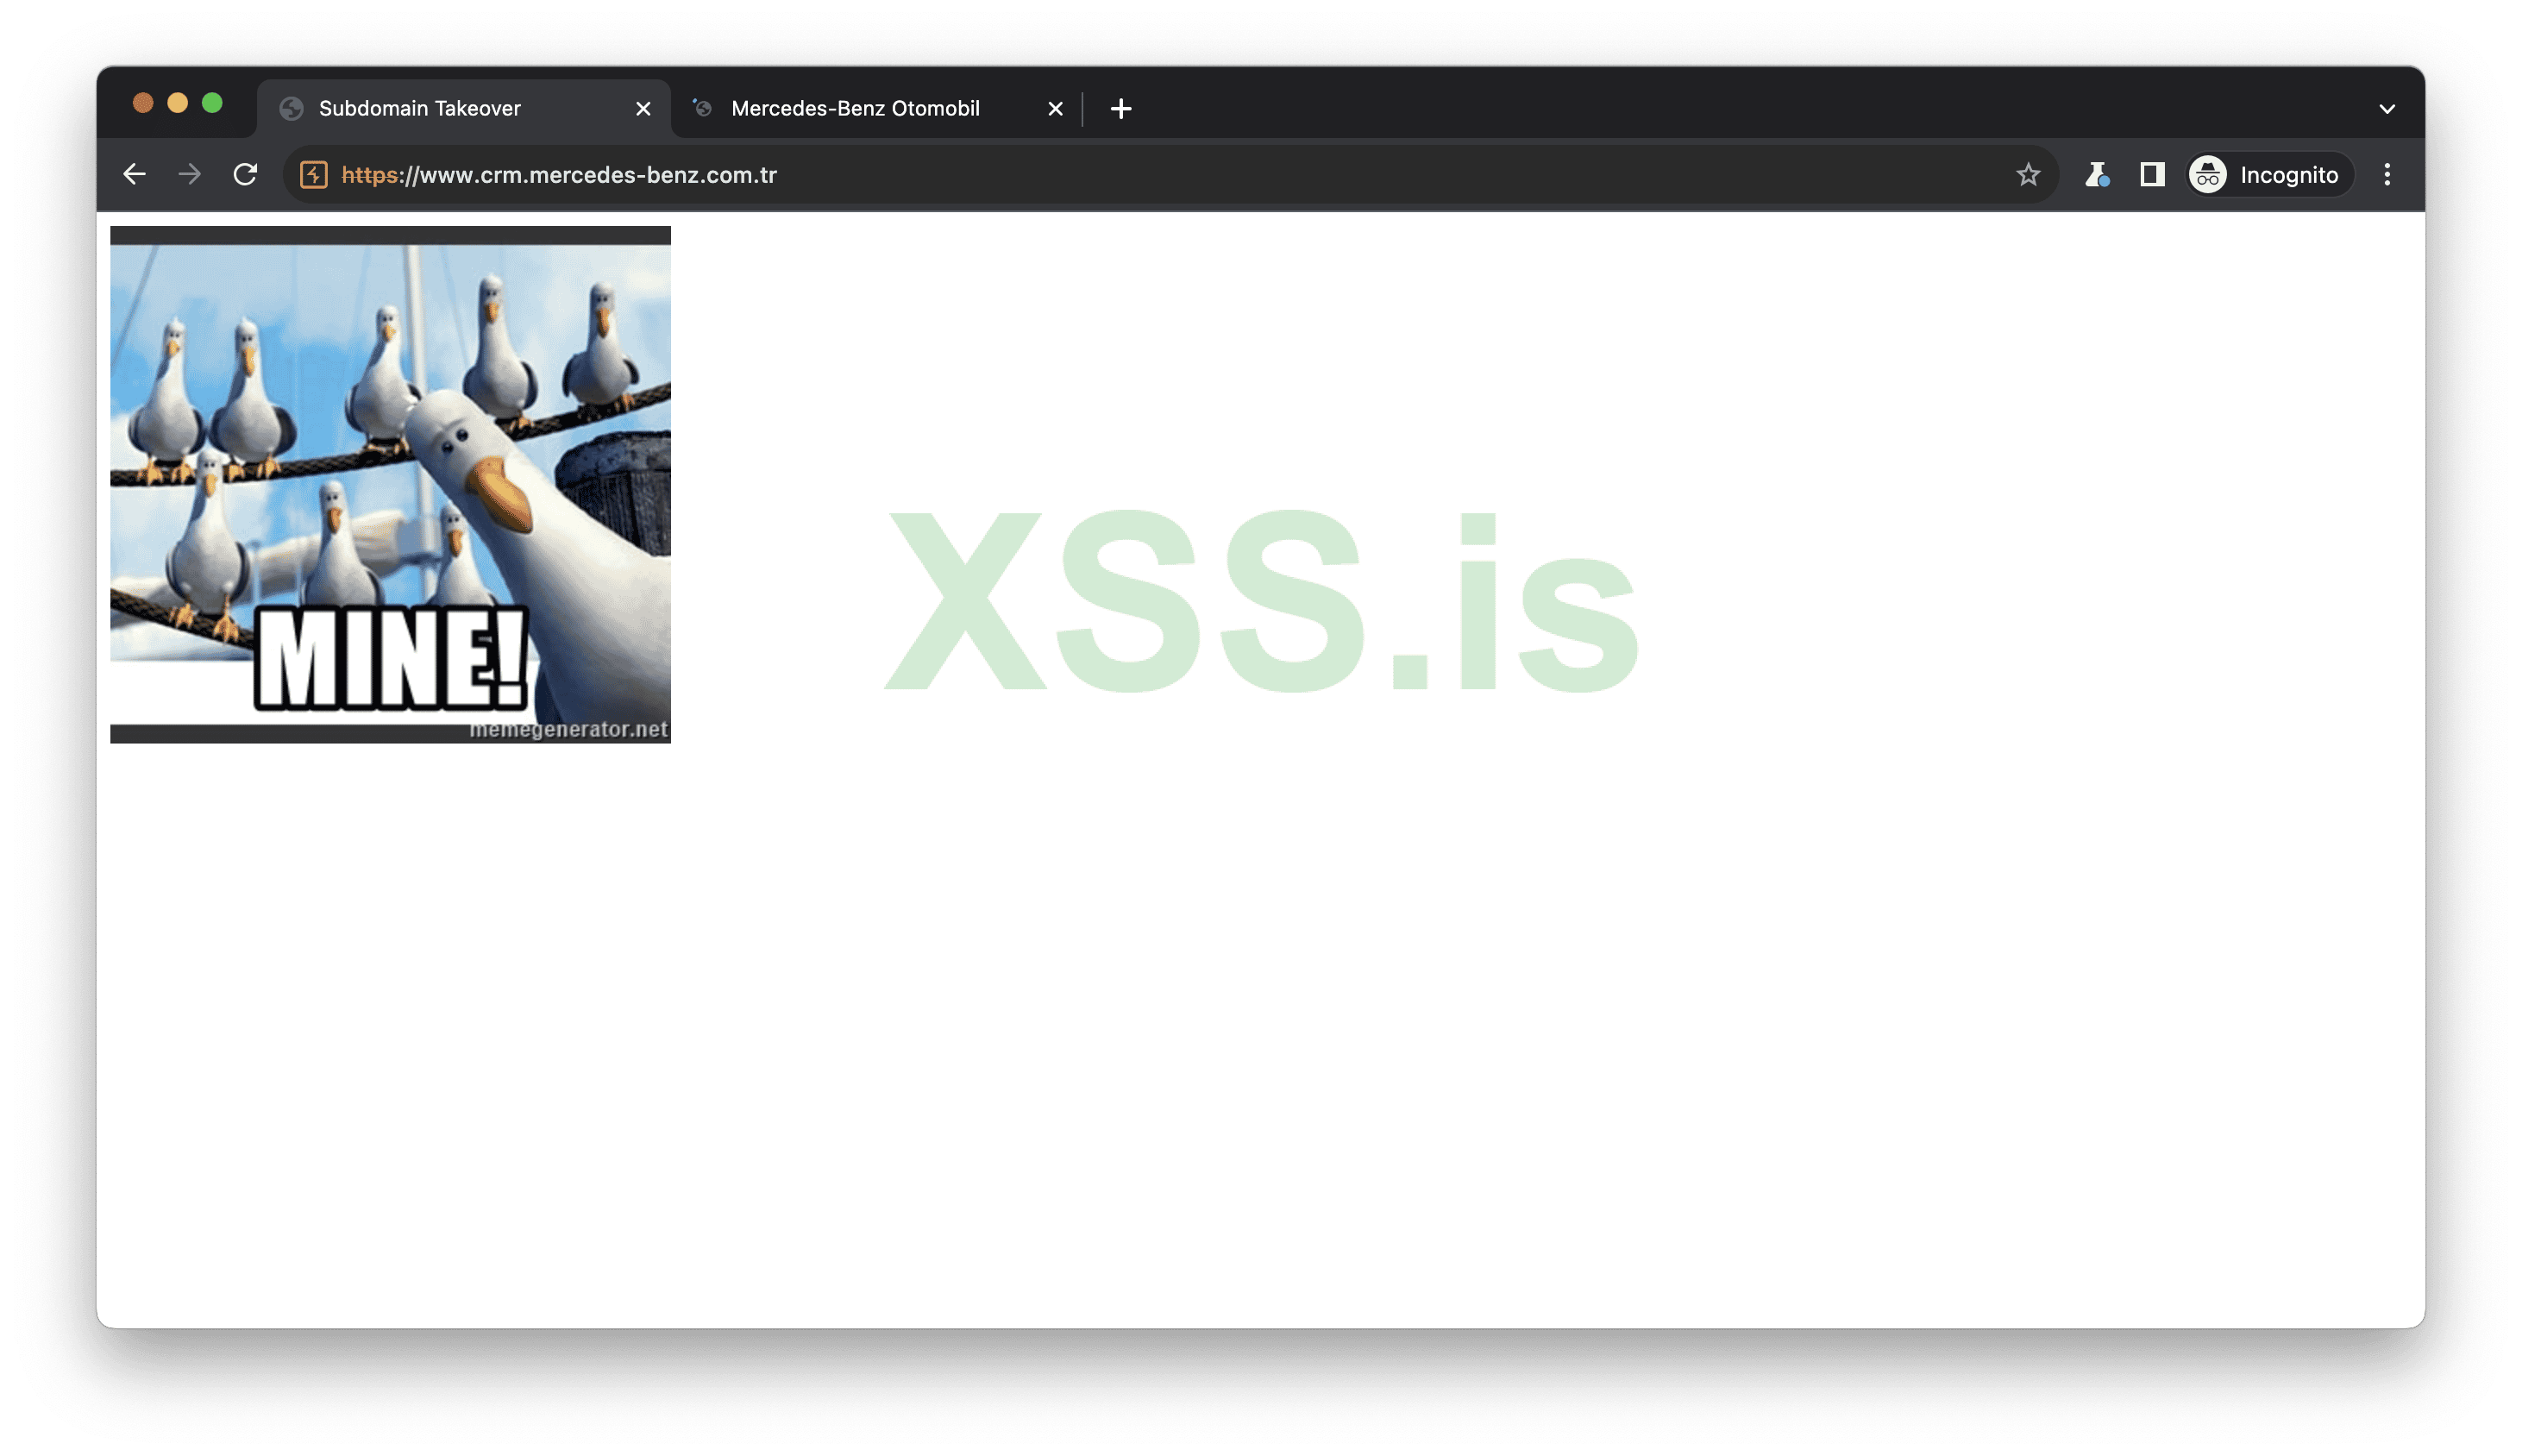Reload the current page

(x=245, y=175)
